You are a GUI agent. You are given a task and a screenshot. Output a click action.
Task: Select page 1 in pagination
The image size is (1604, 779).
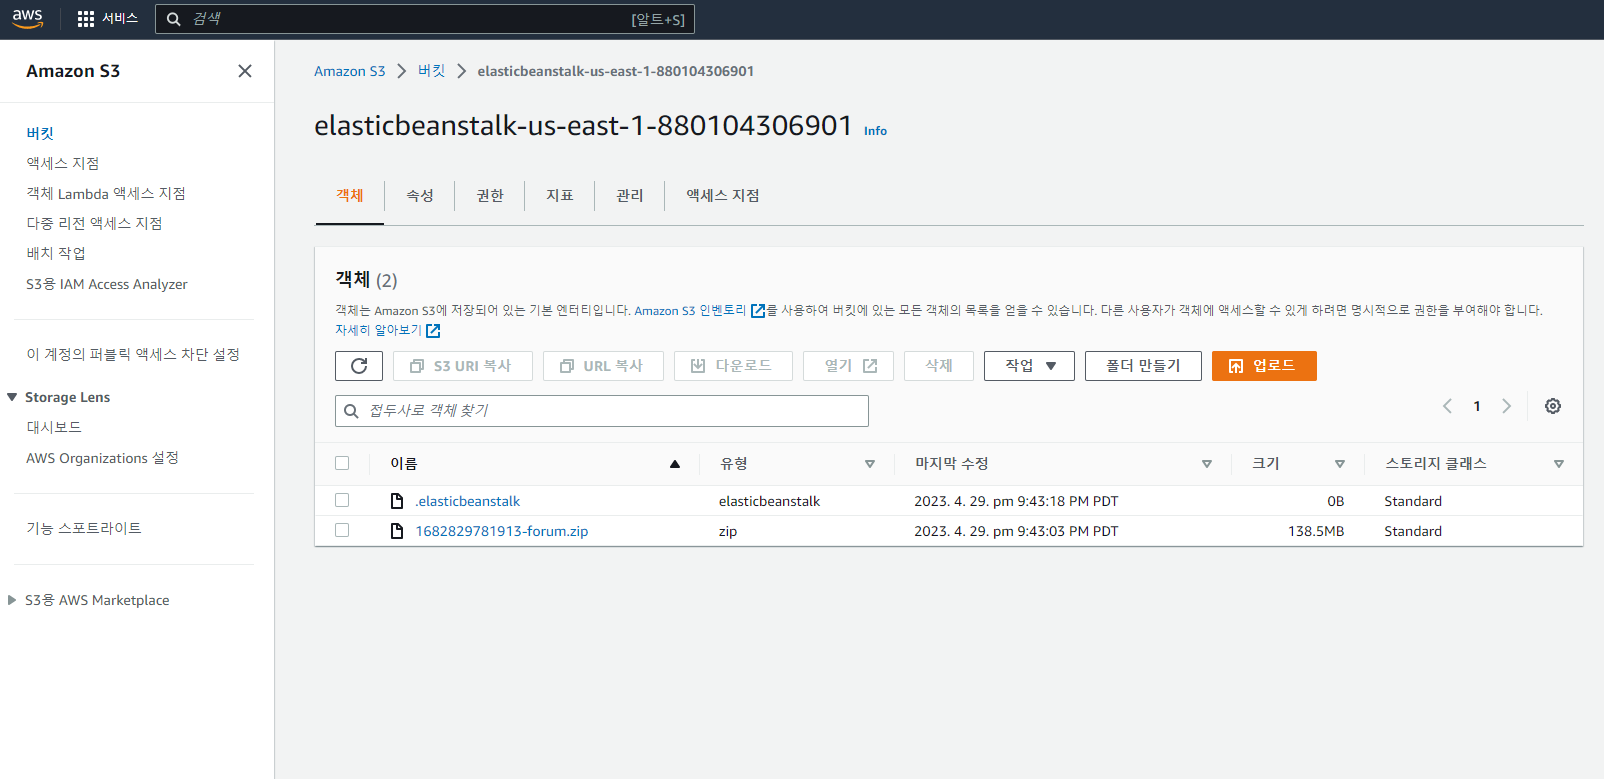point(1477,406)
